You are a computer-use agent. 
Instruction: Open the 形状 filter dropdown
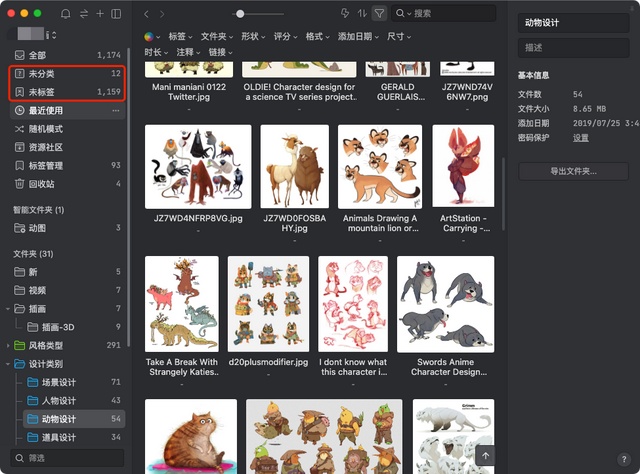pos(253,37)
